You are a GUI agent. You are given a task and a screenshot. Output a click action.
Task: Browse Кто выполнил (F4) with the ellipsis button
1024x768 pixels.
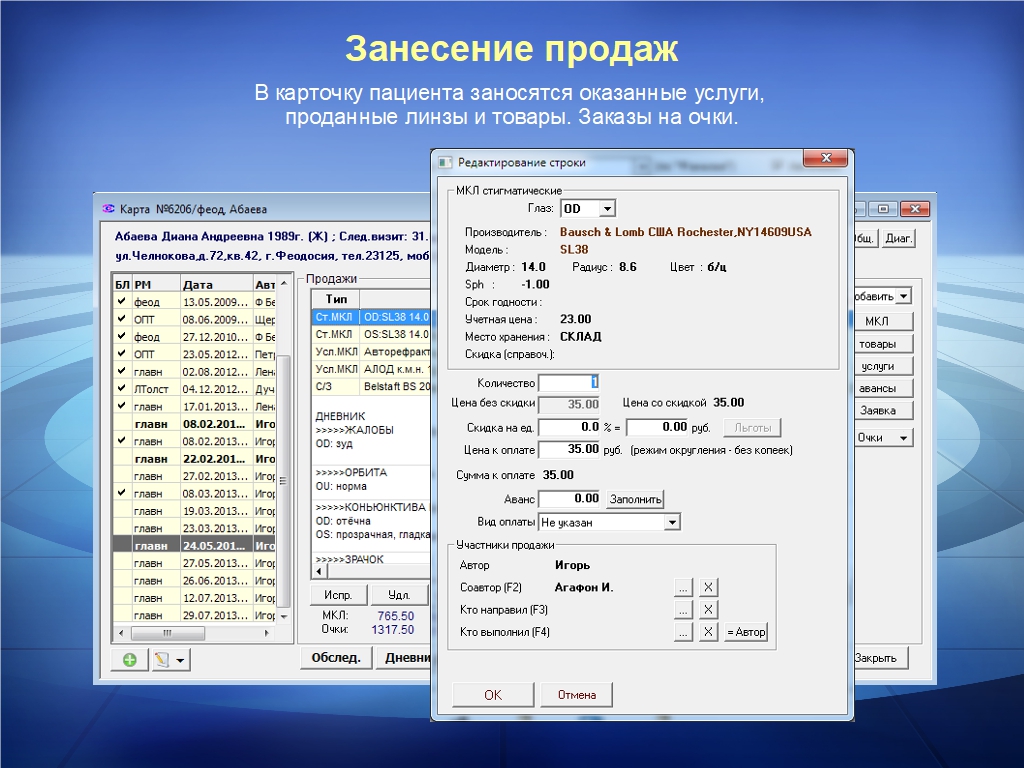click(683, 632)
